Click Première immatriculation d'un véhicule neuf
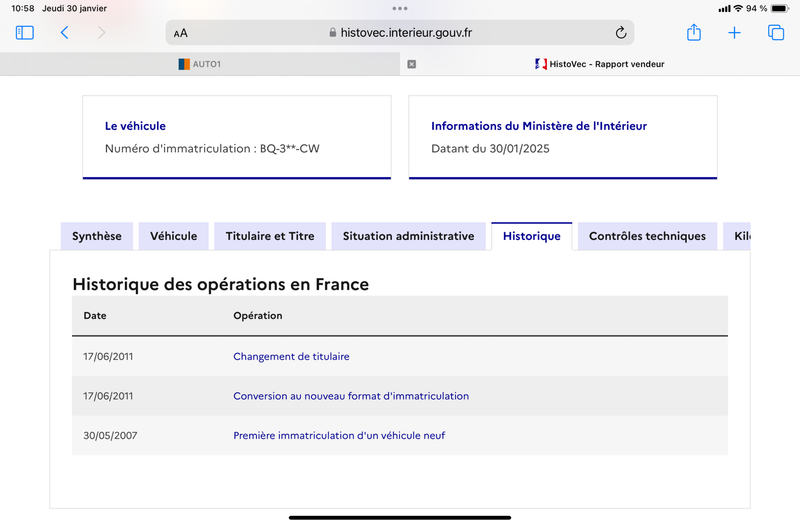Image resolution: width=800 pixels, height=525 pixels. click(339, 436)
